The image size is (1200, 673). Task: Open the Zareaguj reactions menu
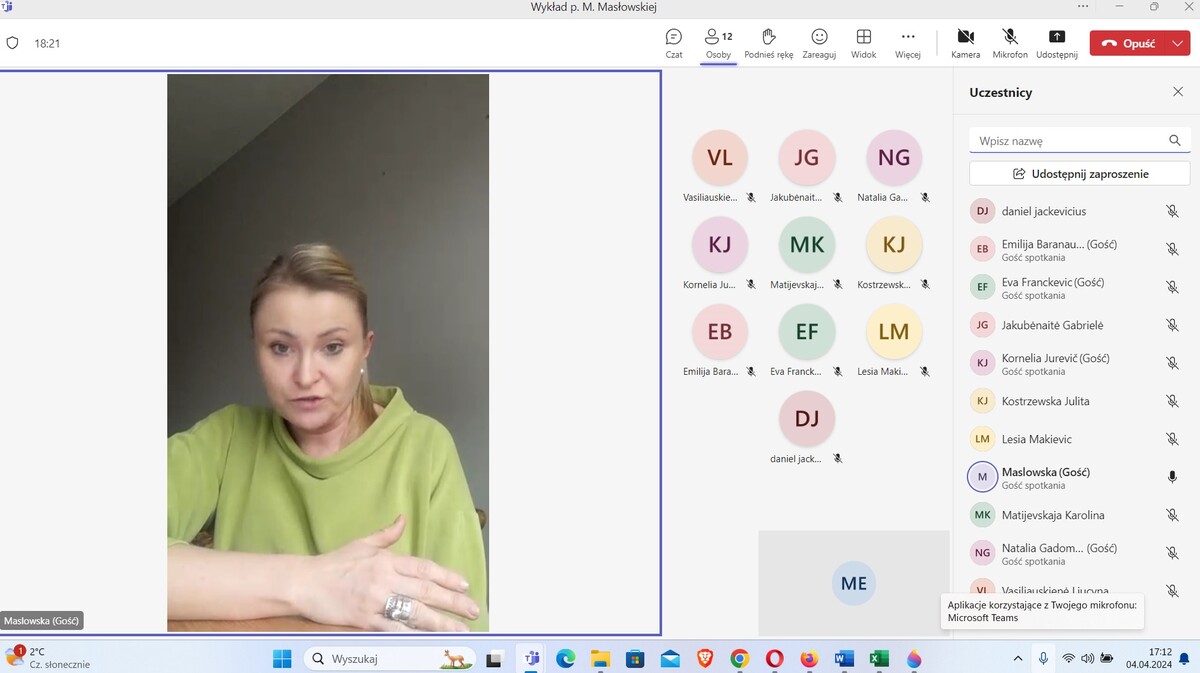[819, 43]
